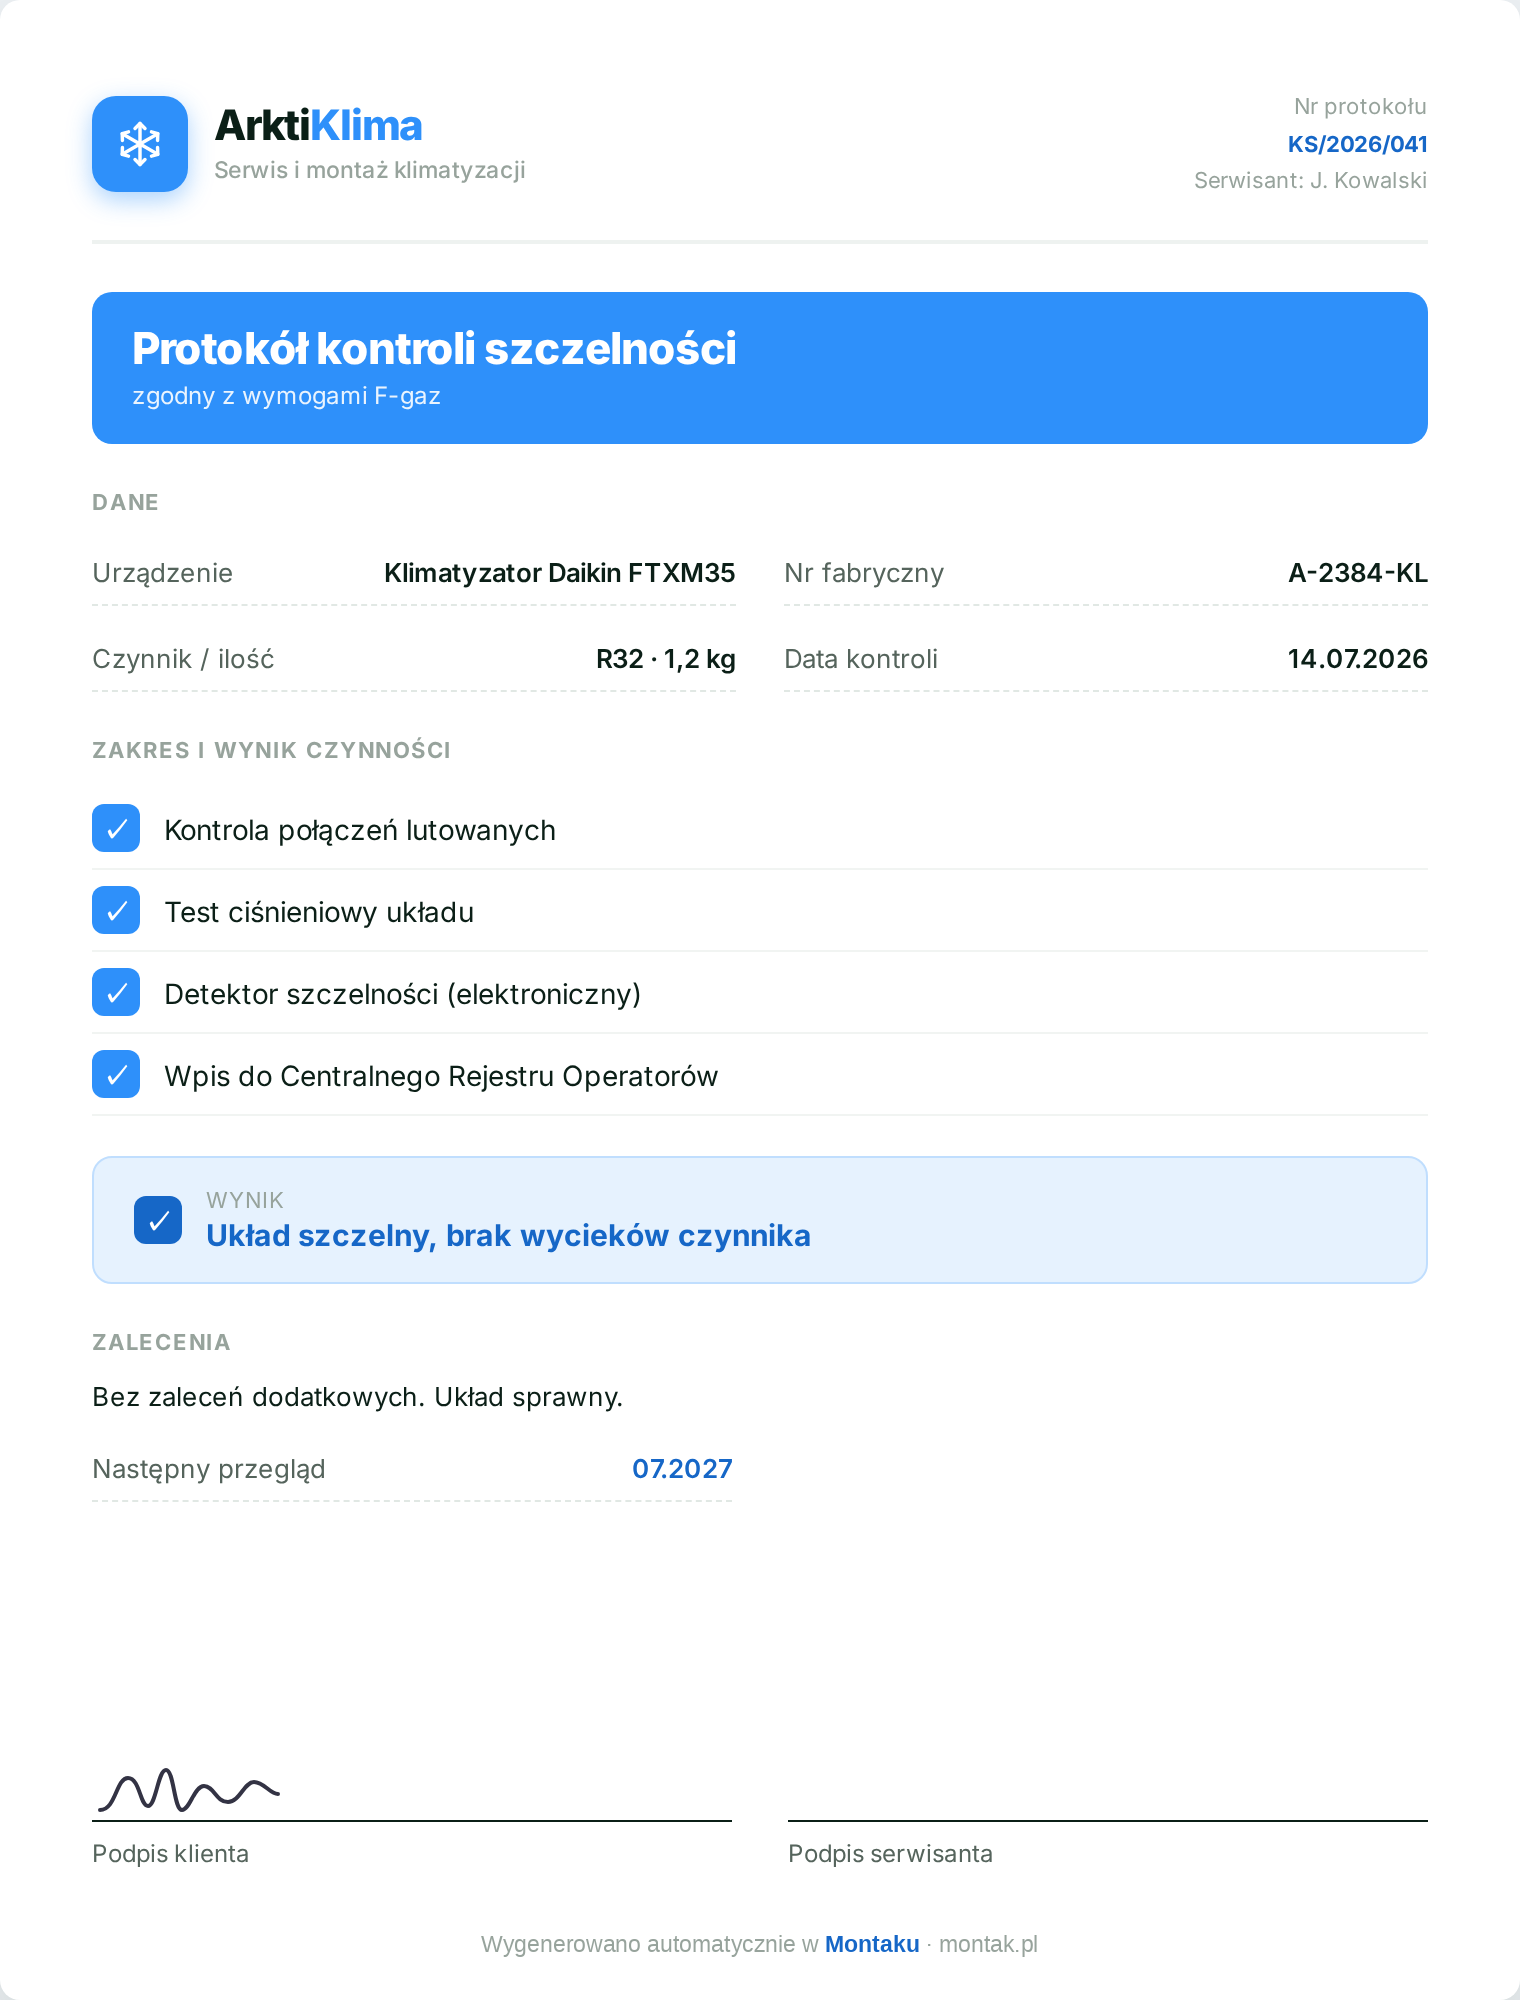Toggle Detektor szczelności (elektroniczny) checkbox
This screenshot has height=2000, width=1520.
[x=116, y=992]
